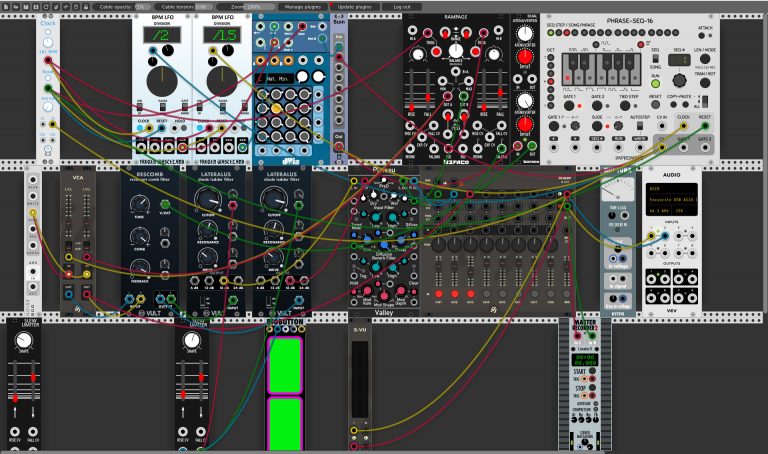
Task: Click the /2 division display on BPM LFO
Action: click(x=162, y=35)
